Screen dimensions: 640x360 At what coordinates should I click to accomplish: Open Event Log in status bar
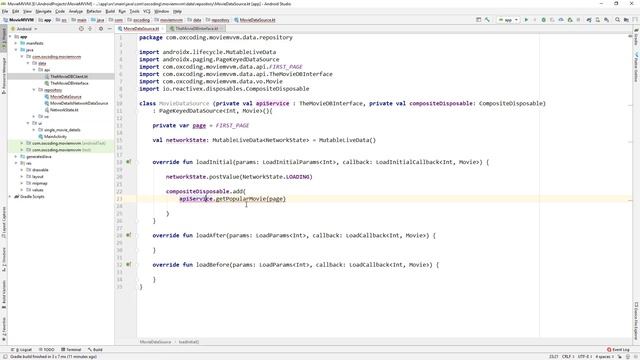pos(618,350)
